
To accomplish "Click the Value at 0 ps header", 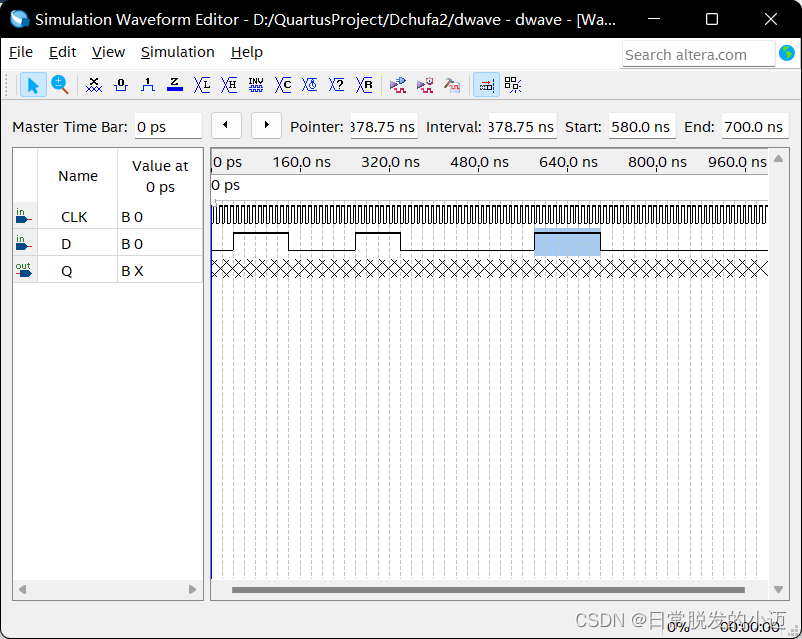I will 160,176.
